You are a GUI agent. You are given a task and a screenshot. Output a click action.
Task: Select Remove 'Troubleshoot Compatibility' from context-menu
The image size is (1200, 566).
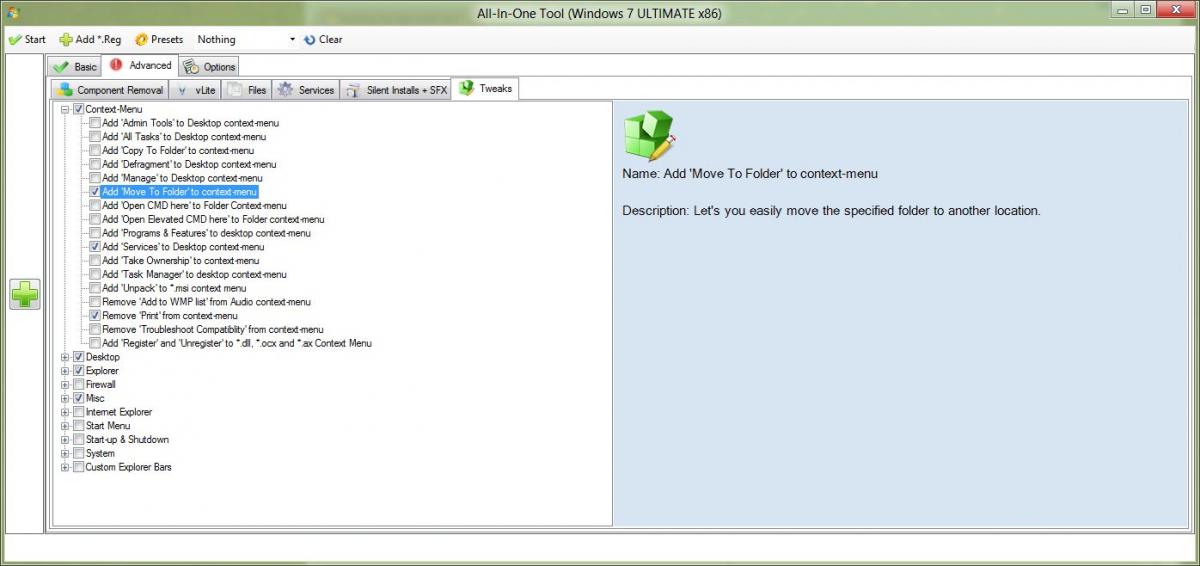[213, 329]
